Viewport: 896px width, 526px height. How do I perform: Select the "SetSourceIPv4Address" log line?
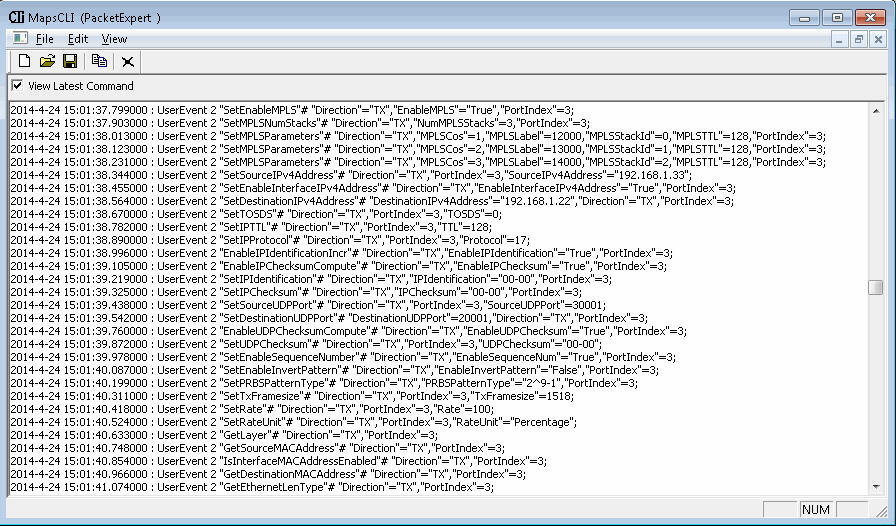click(351, 175)
